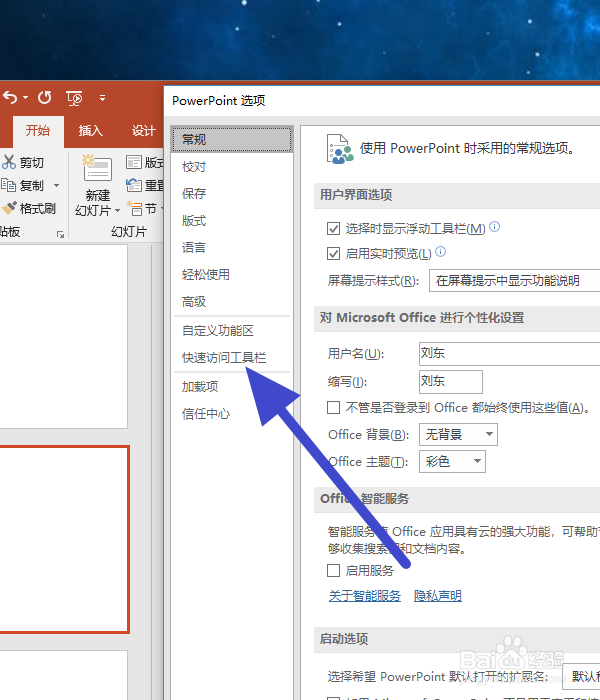Viewport: 600px width, 700px height.
Task: Click the Redo/Repeat icon
Action: tap(45, 97)
